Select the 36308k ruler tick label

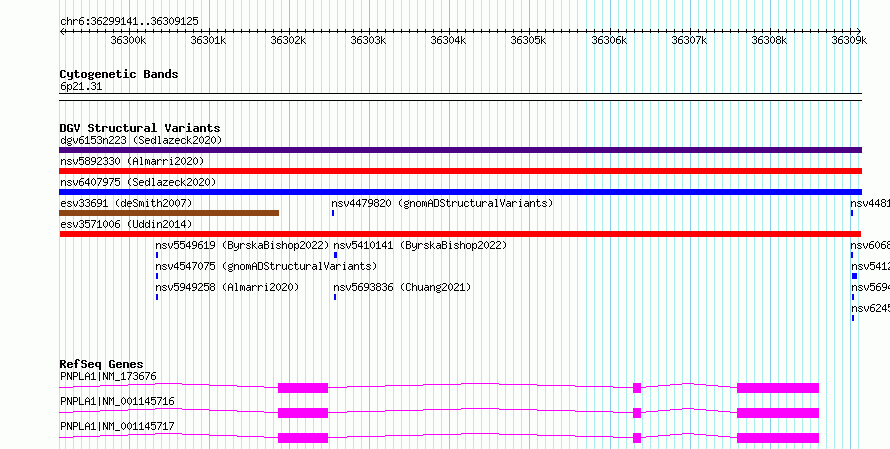(769, 40)
